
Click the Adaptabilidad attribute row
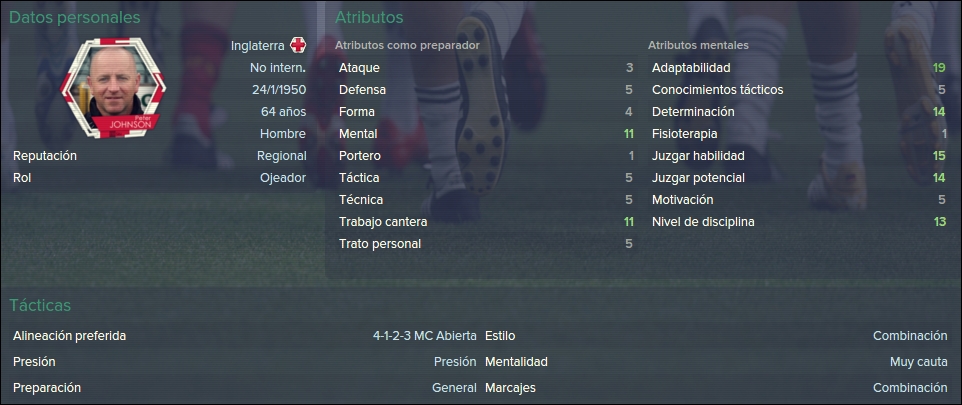(x=798, y=68)
